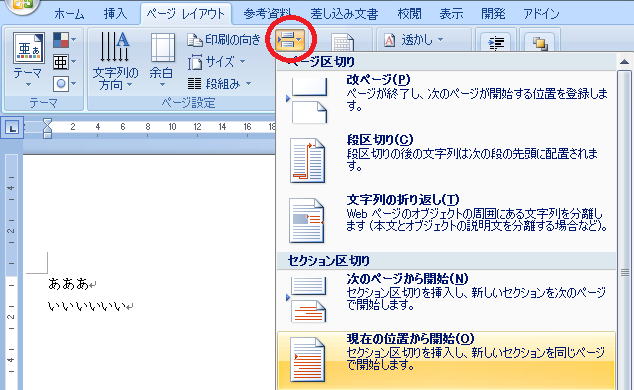The image size is (634, 390).
Task: Go to the 表示 tab
Action: (x=451, y=14)
